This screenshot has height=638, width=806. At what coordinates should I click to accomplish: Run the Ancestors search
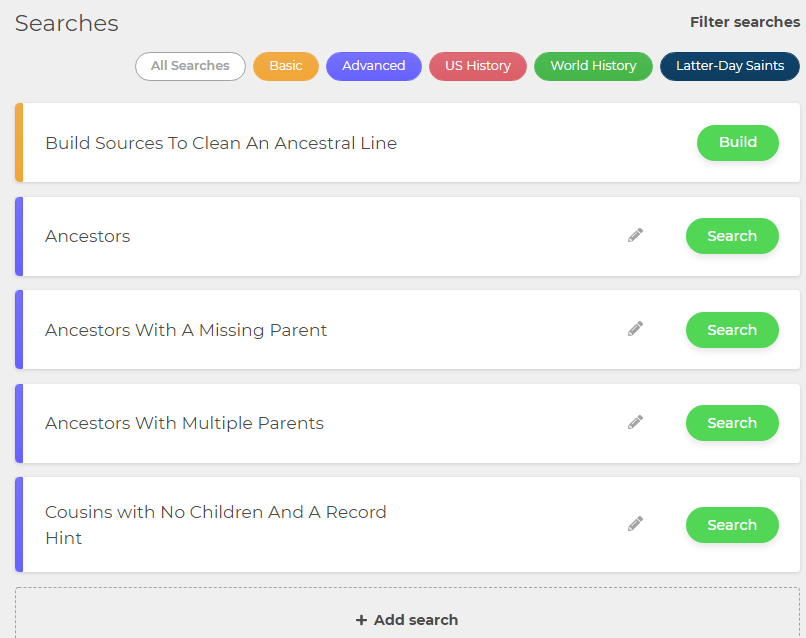click(x=732, y=236)
